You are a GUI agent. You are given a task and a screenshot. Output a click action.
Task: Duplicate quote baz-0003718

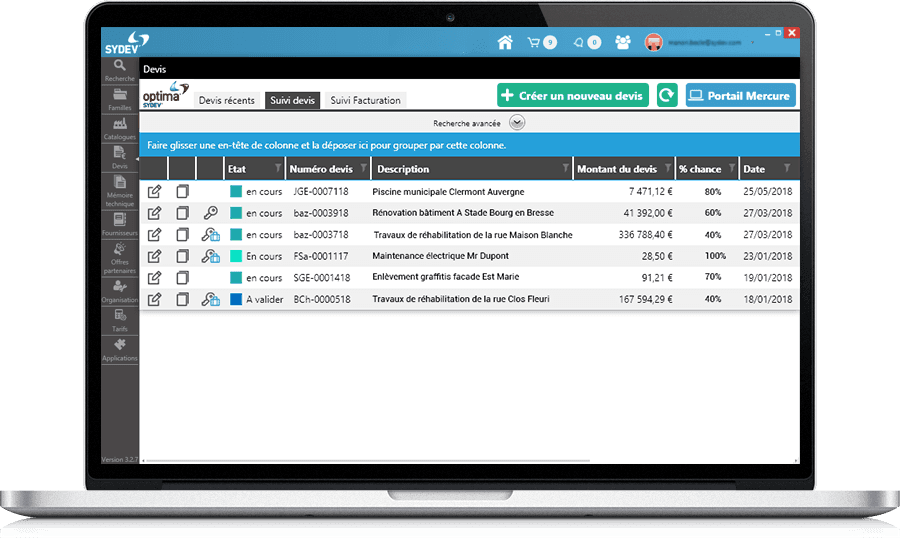pos(182,234)
